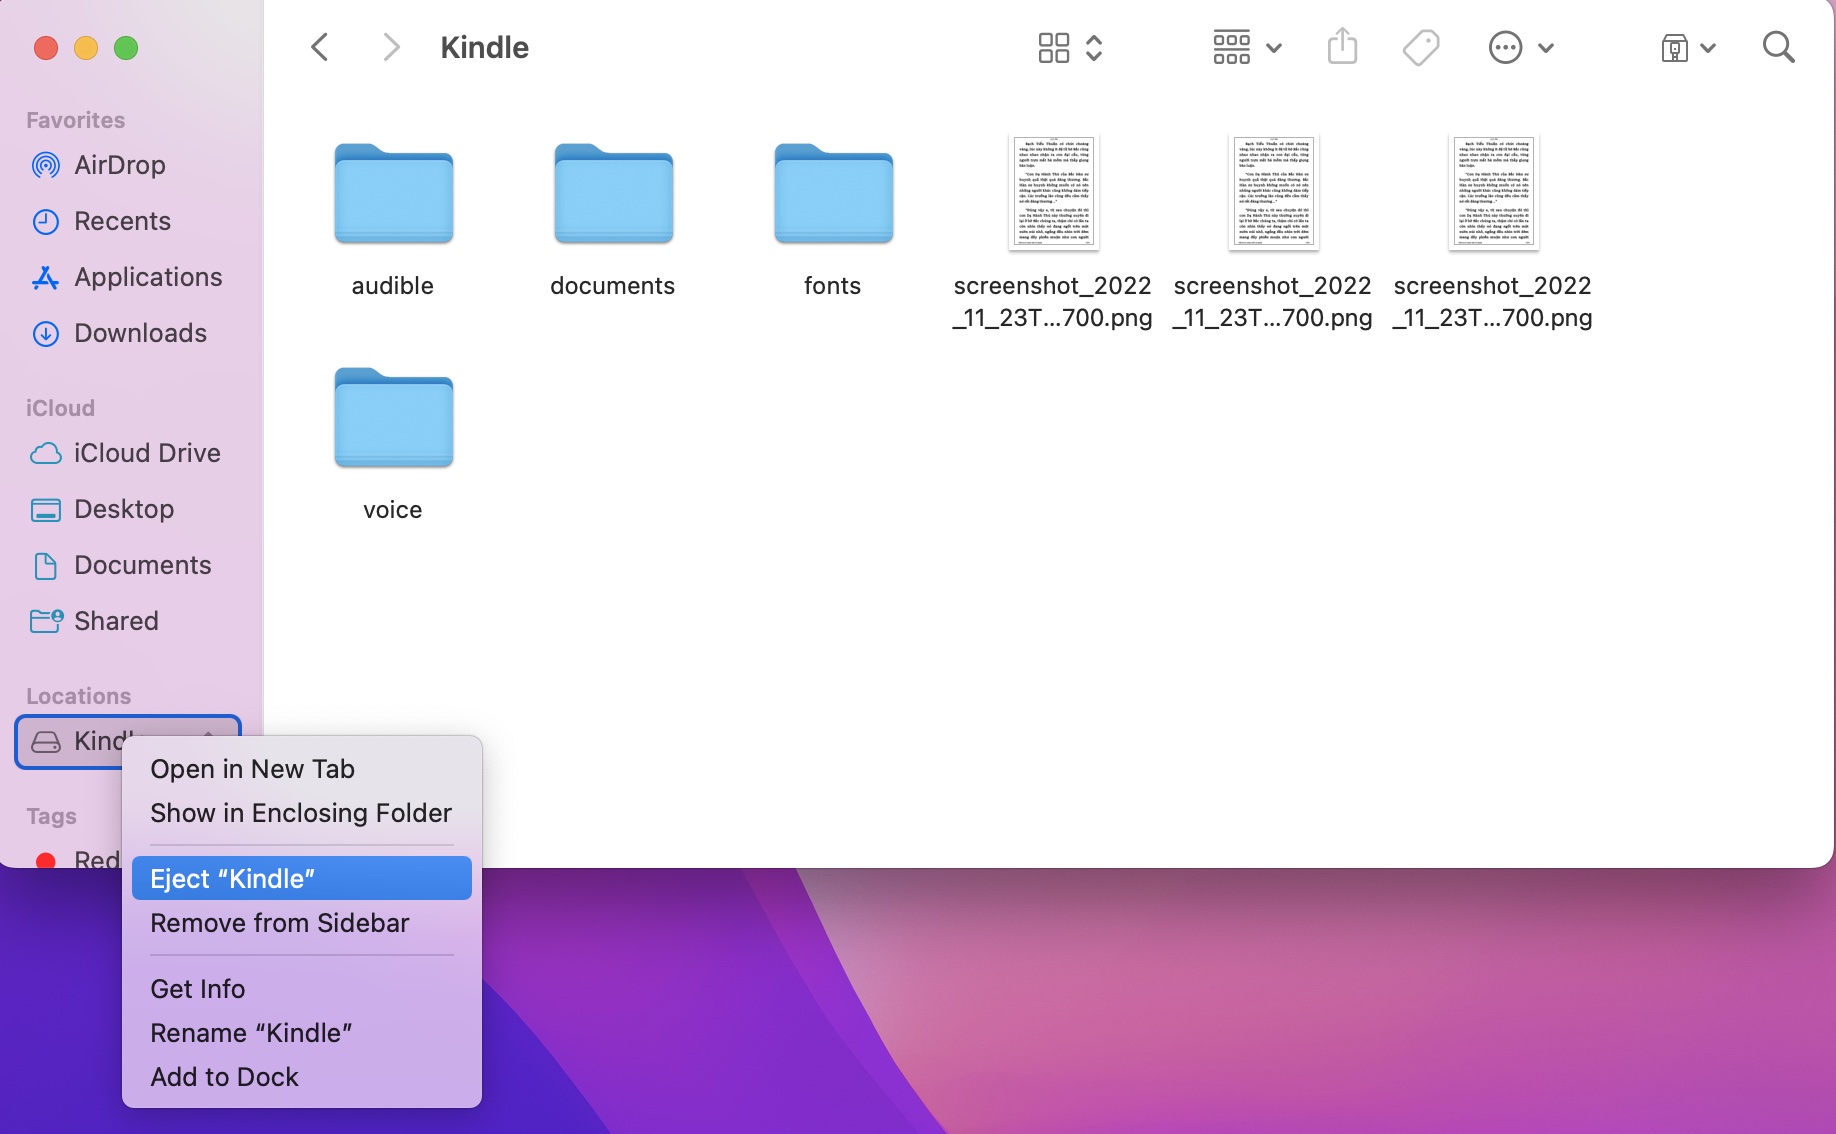Screen dimensions: 1836x1134
Task: Click the Red tag color swatch
Action: (45, 860)
